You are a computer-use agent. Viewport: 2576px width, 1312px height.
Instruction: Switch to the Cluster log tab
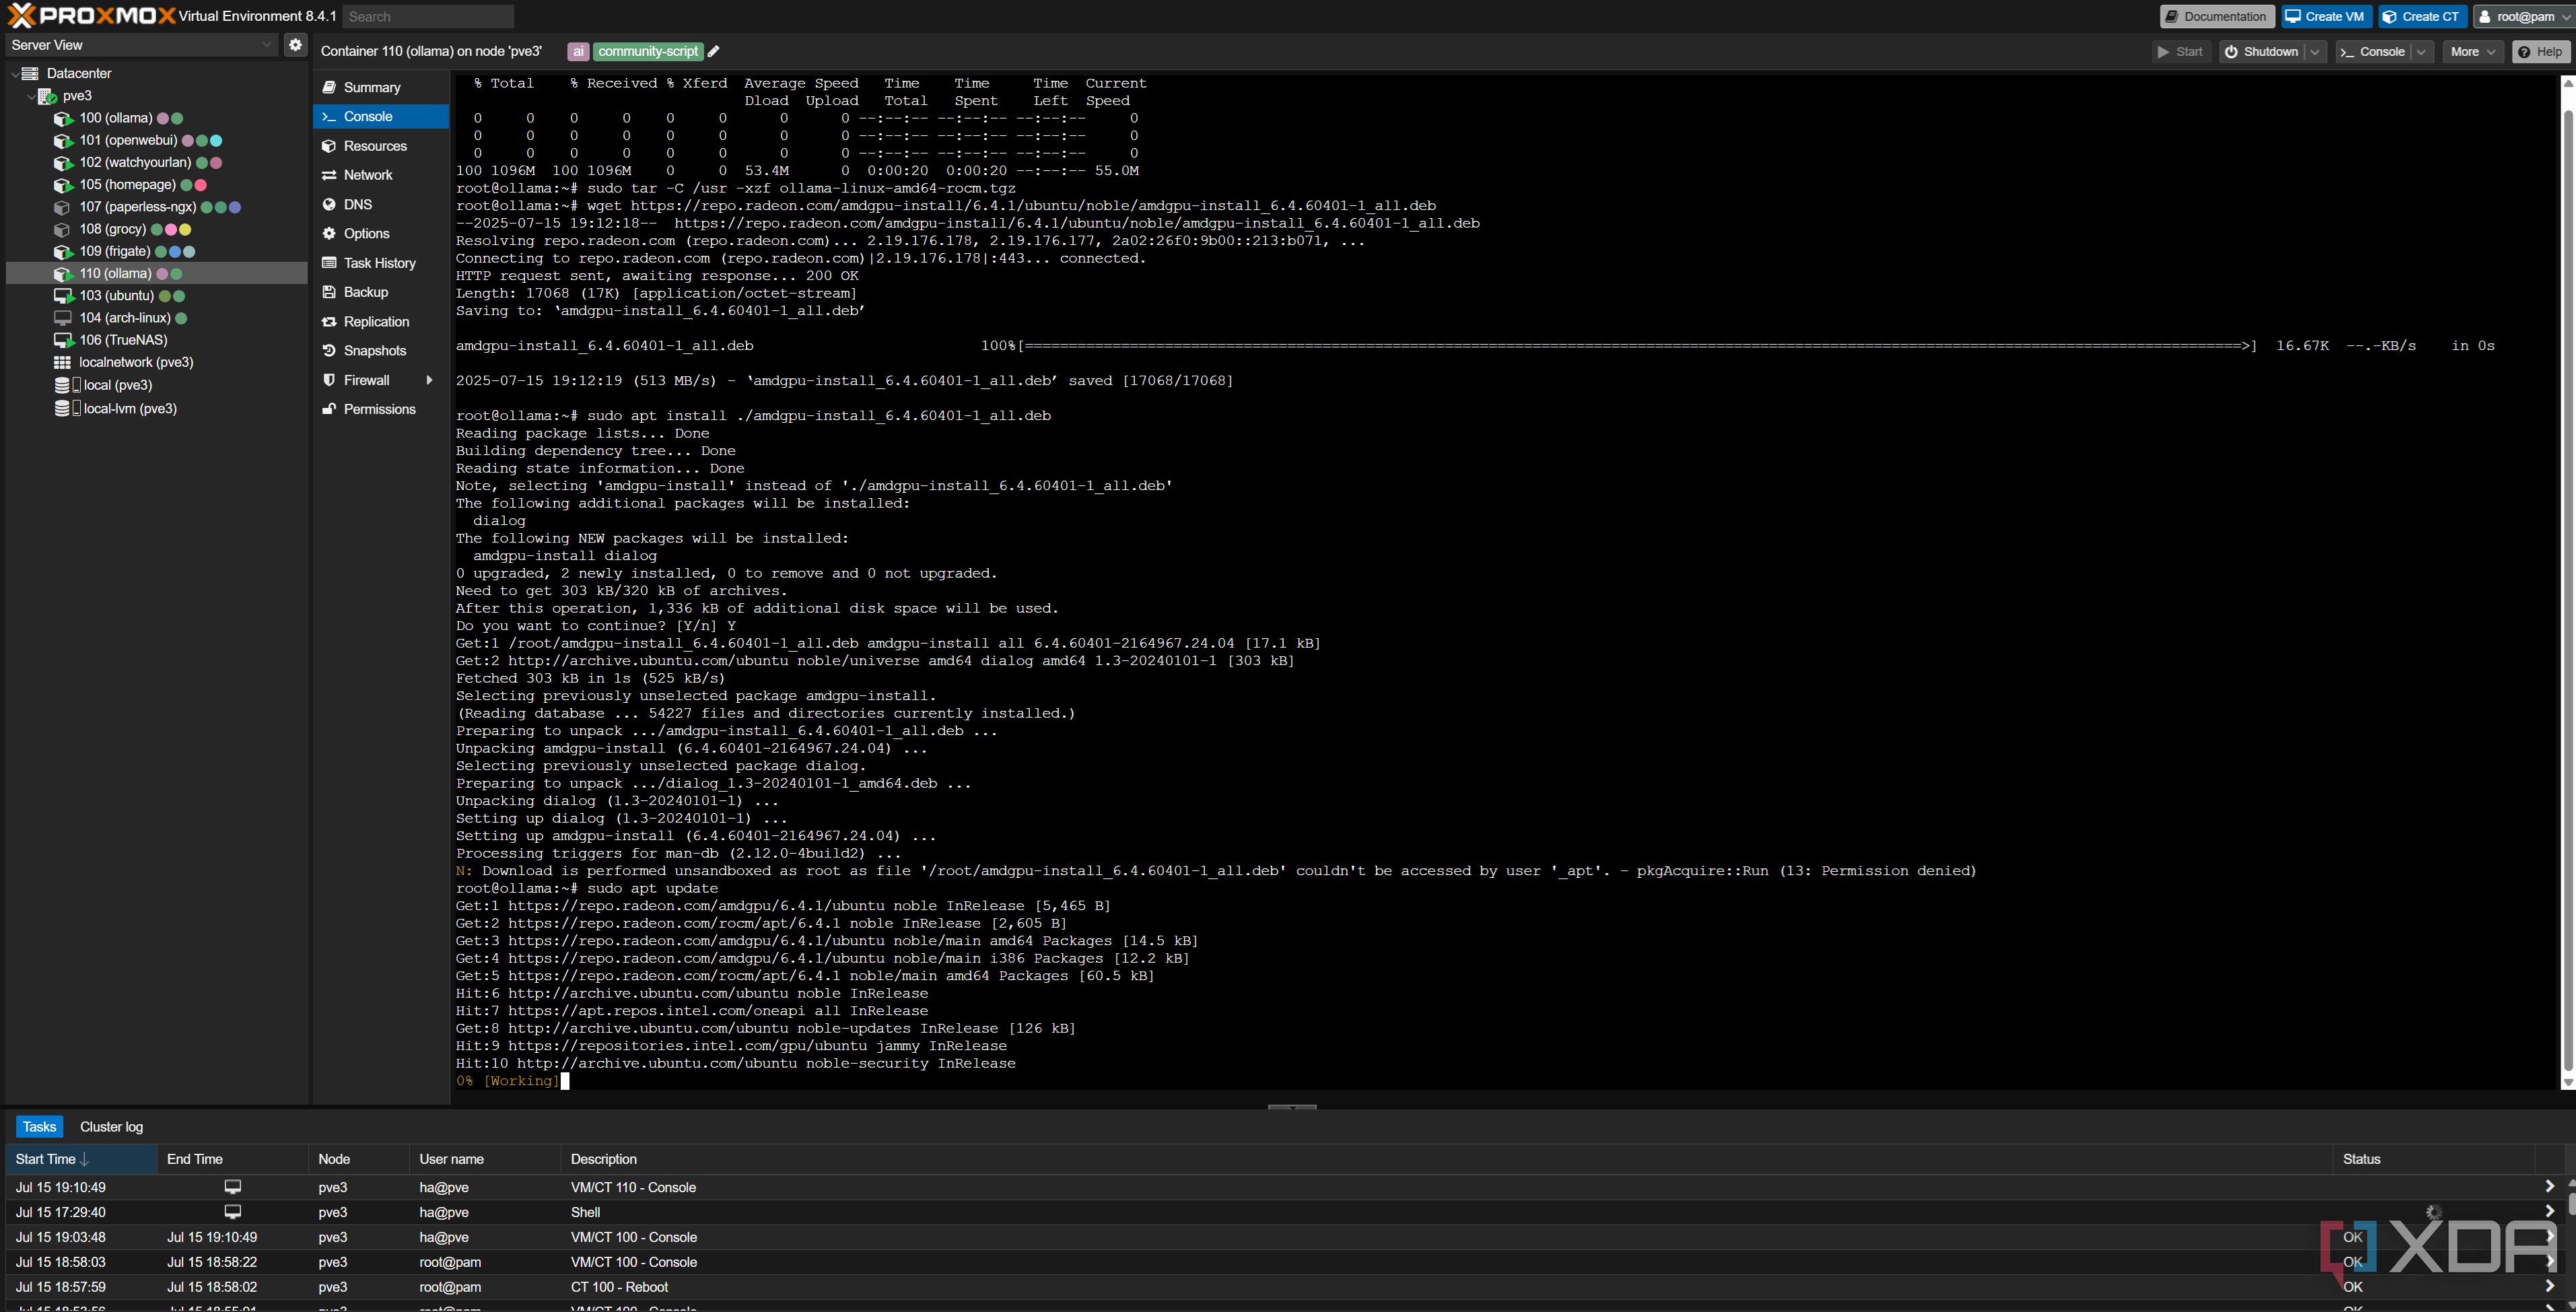(111, 1127)
